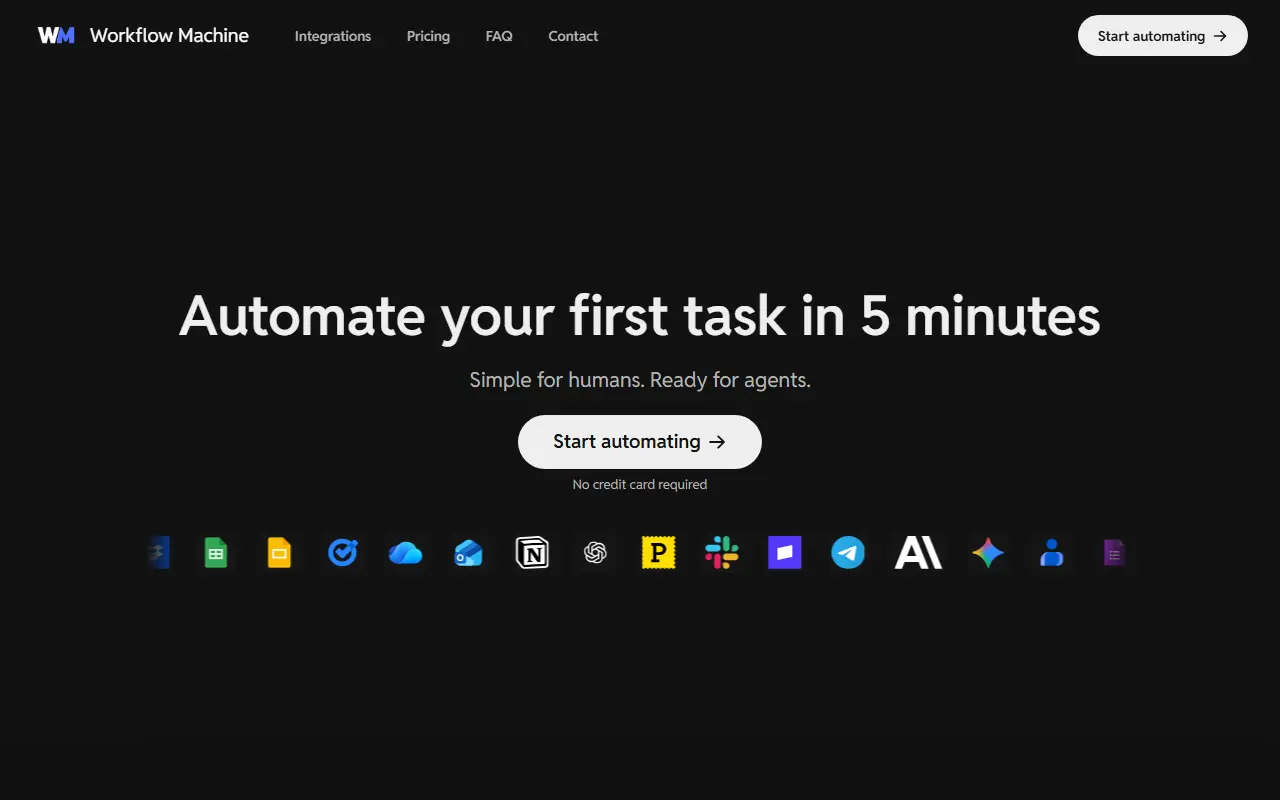Image resolution: width=1280 pixels, height=800 pixels.
Task: Click the Slack integration icon
Action: (721, 553)
